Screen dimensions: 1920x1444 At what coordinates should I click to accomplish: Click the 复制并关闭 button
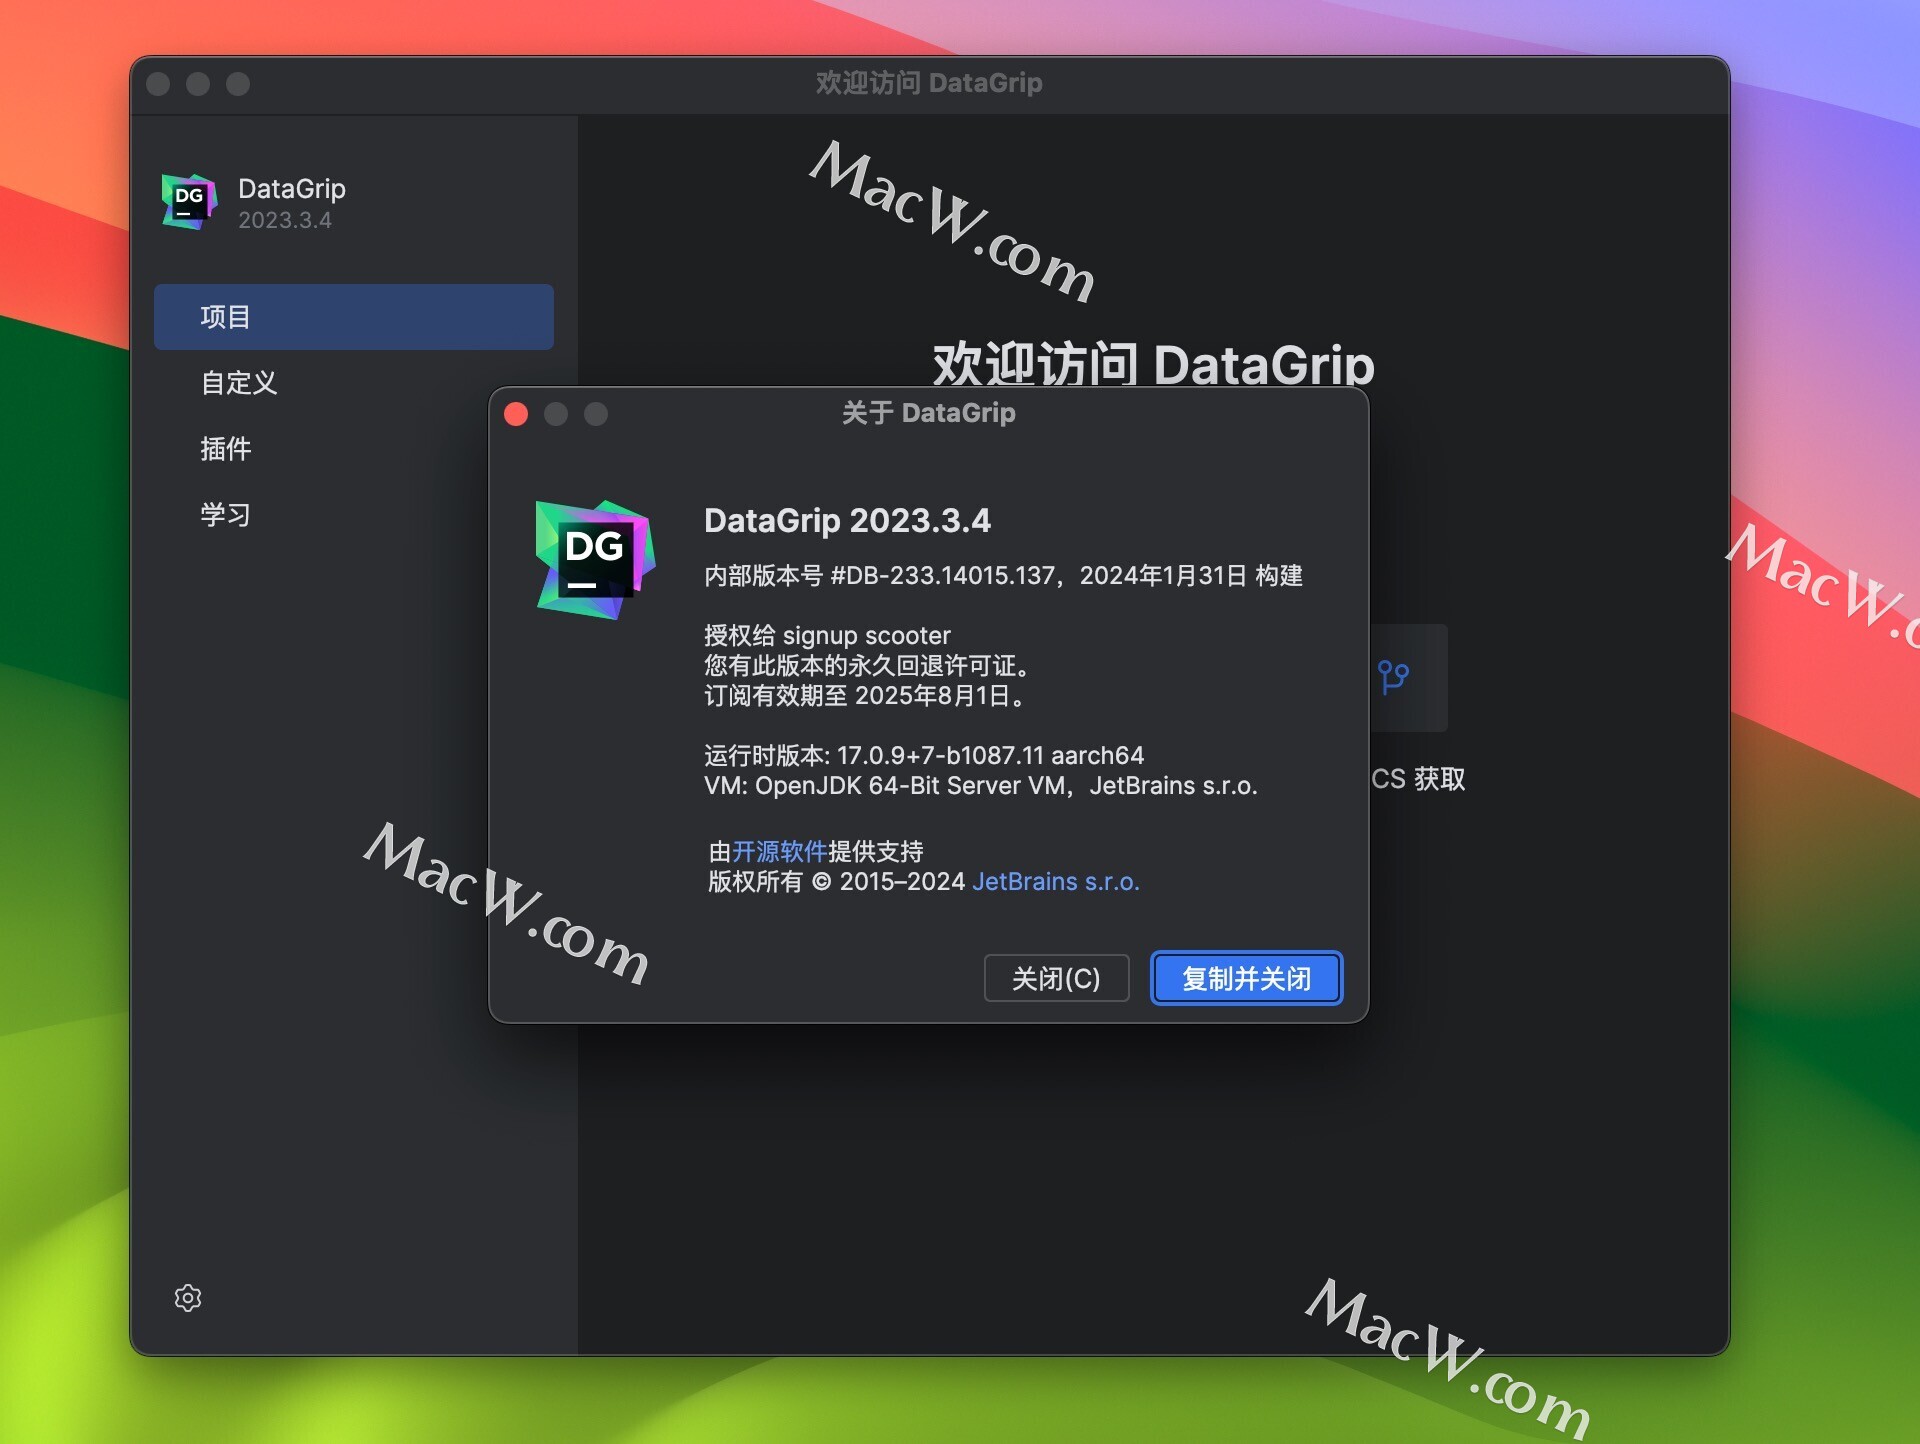[1246, 978]
